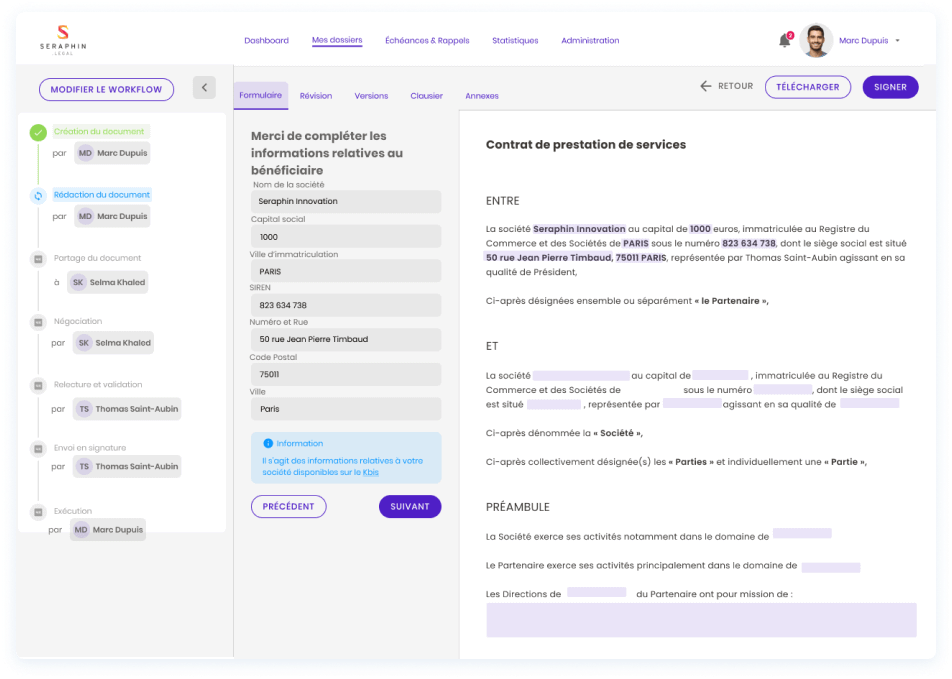952x679 pixels.
Task: Click Marc Dupuis profile avatar
Action: [816, 41]
